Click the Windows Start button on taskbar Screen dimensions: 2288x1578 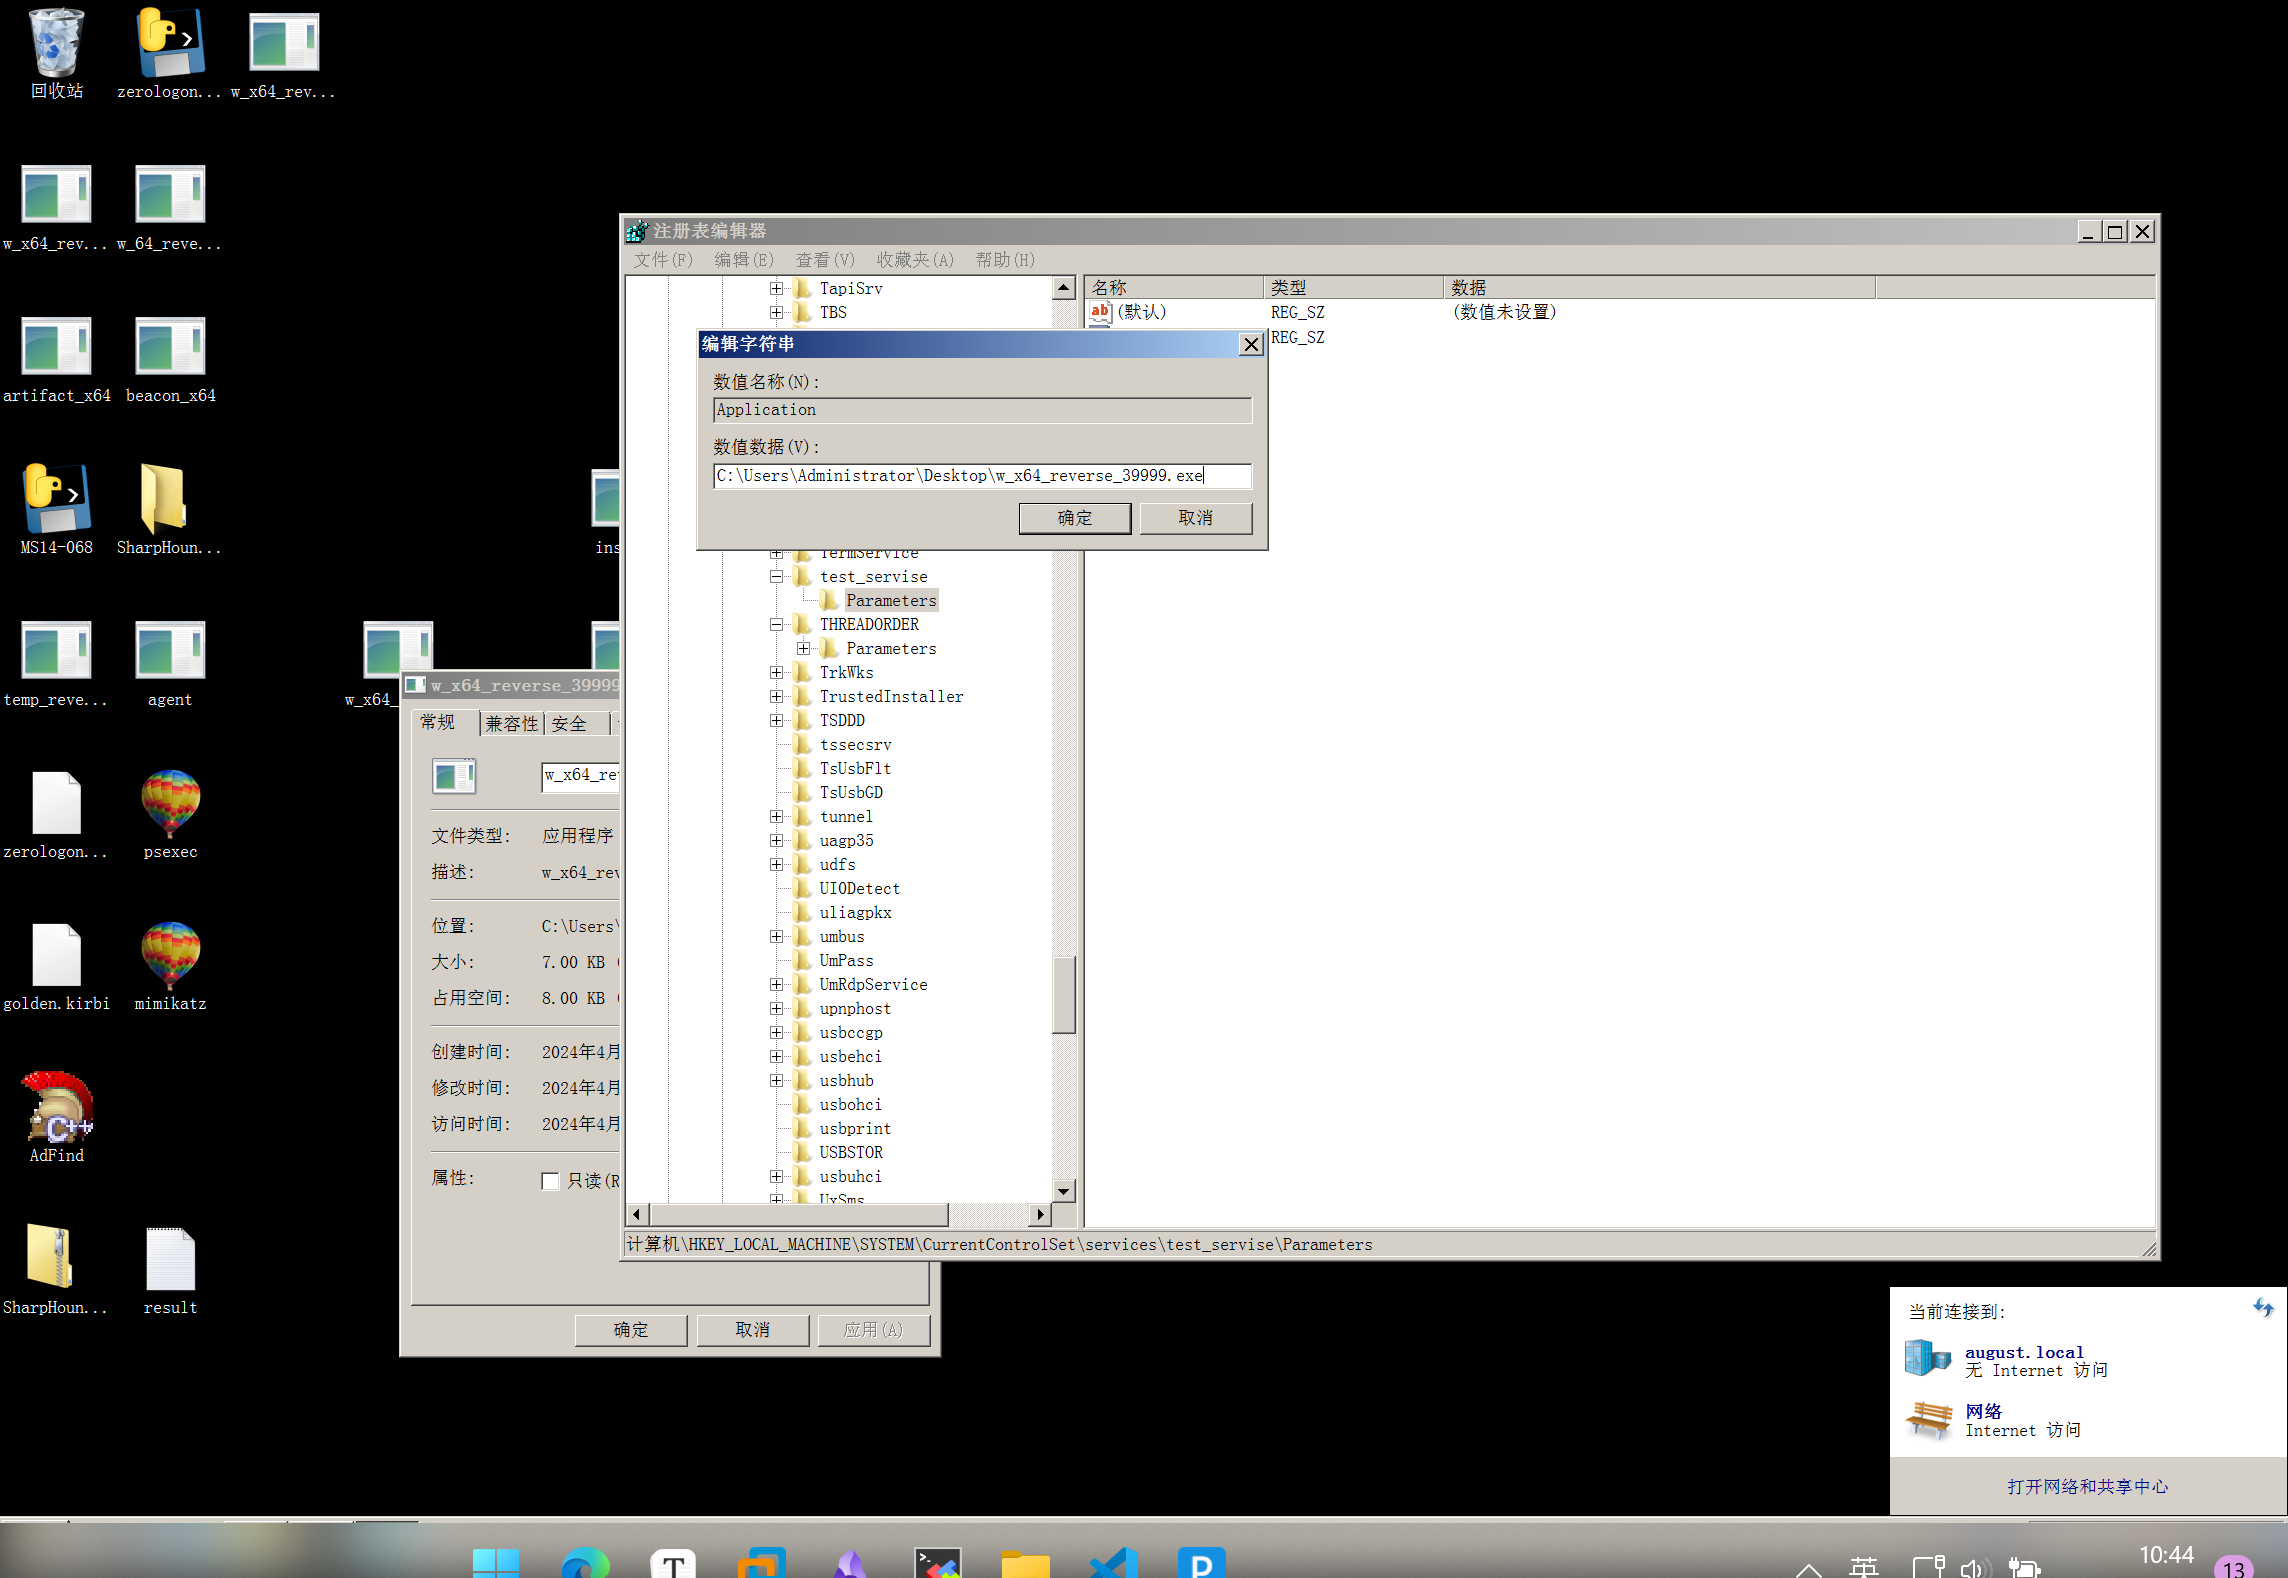(x=496, y=1562)
